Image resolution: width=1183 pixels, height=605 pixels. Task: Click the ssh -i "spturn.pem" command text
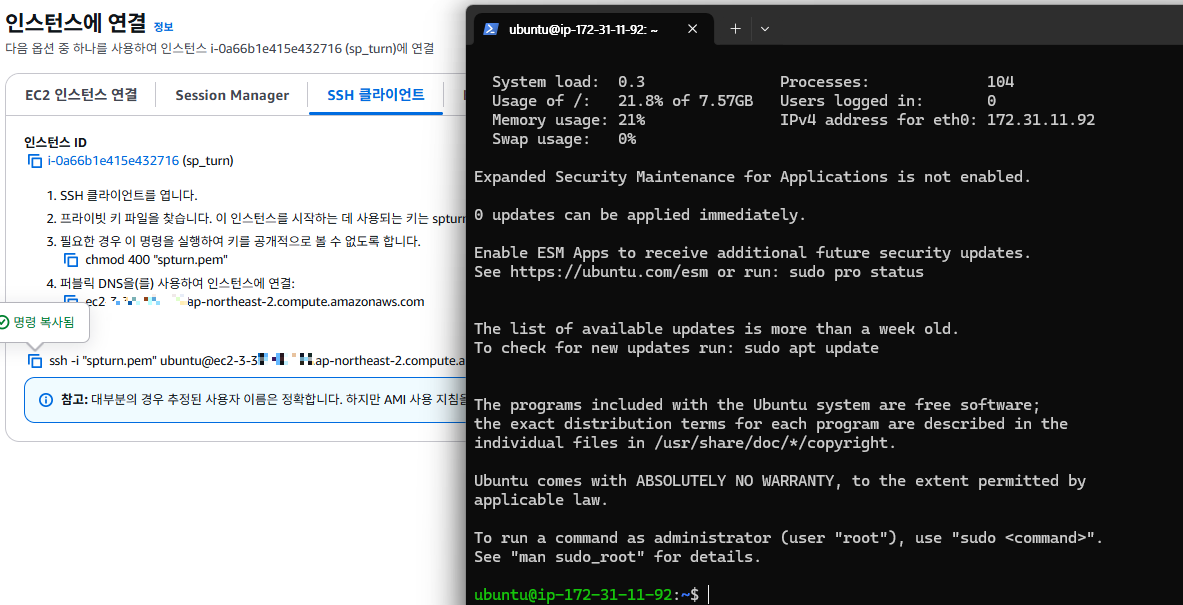coord(257,361)
